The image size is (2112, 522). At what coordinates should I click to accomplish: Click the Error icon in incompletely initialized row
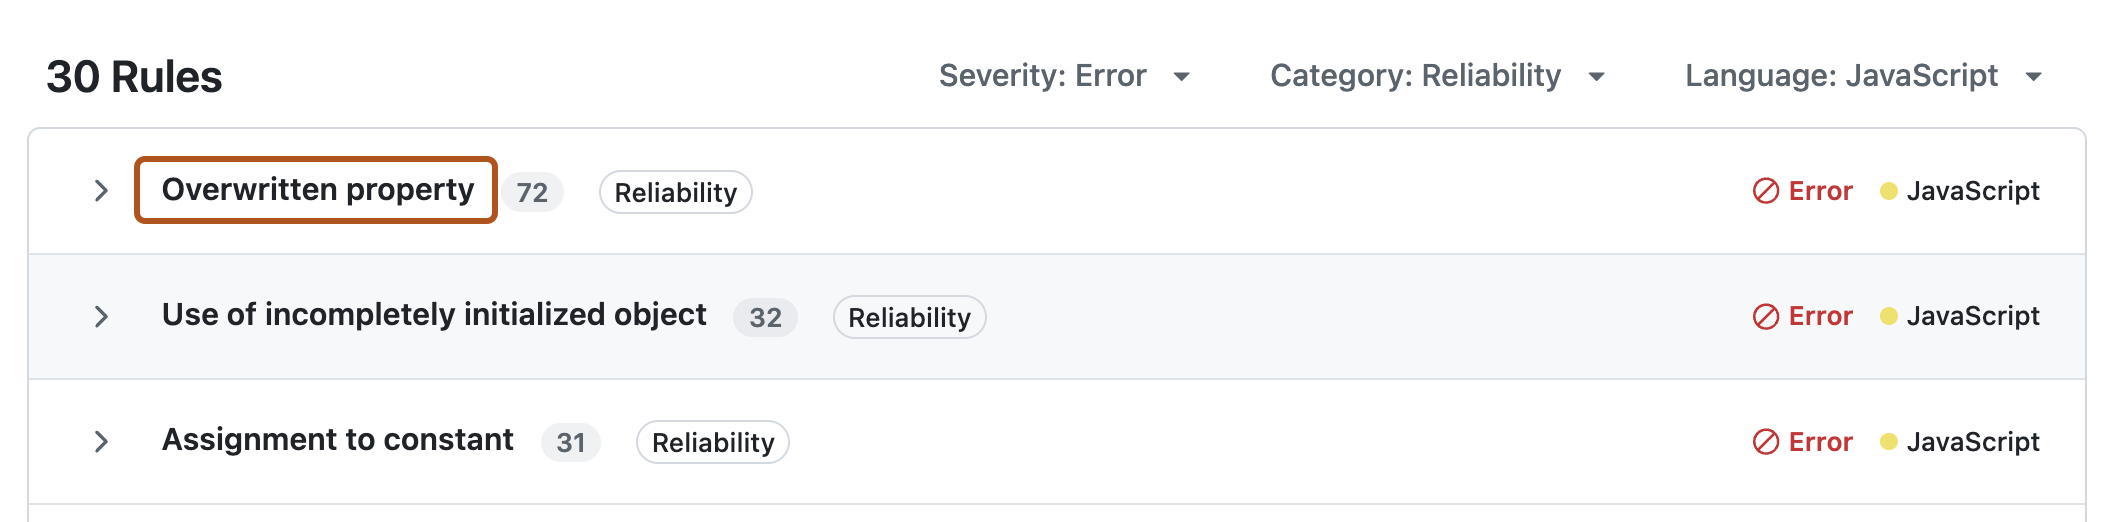pyautogui.click(x=1766, y=317)
